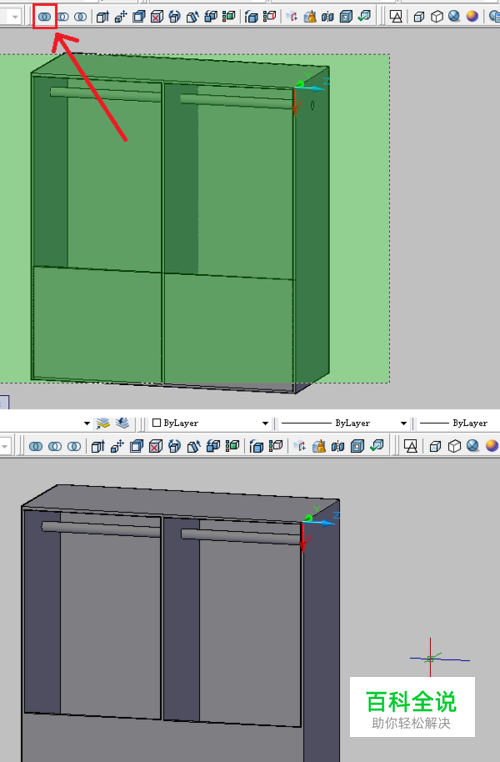Select Clean tool in lower toolbar
Viewport: 500px width, 762px height.
point(319,446)
